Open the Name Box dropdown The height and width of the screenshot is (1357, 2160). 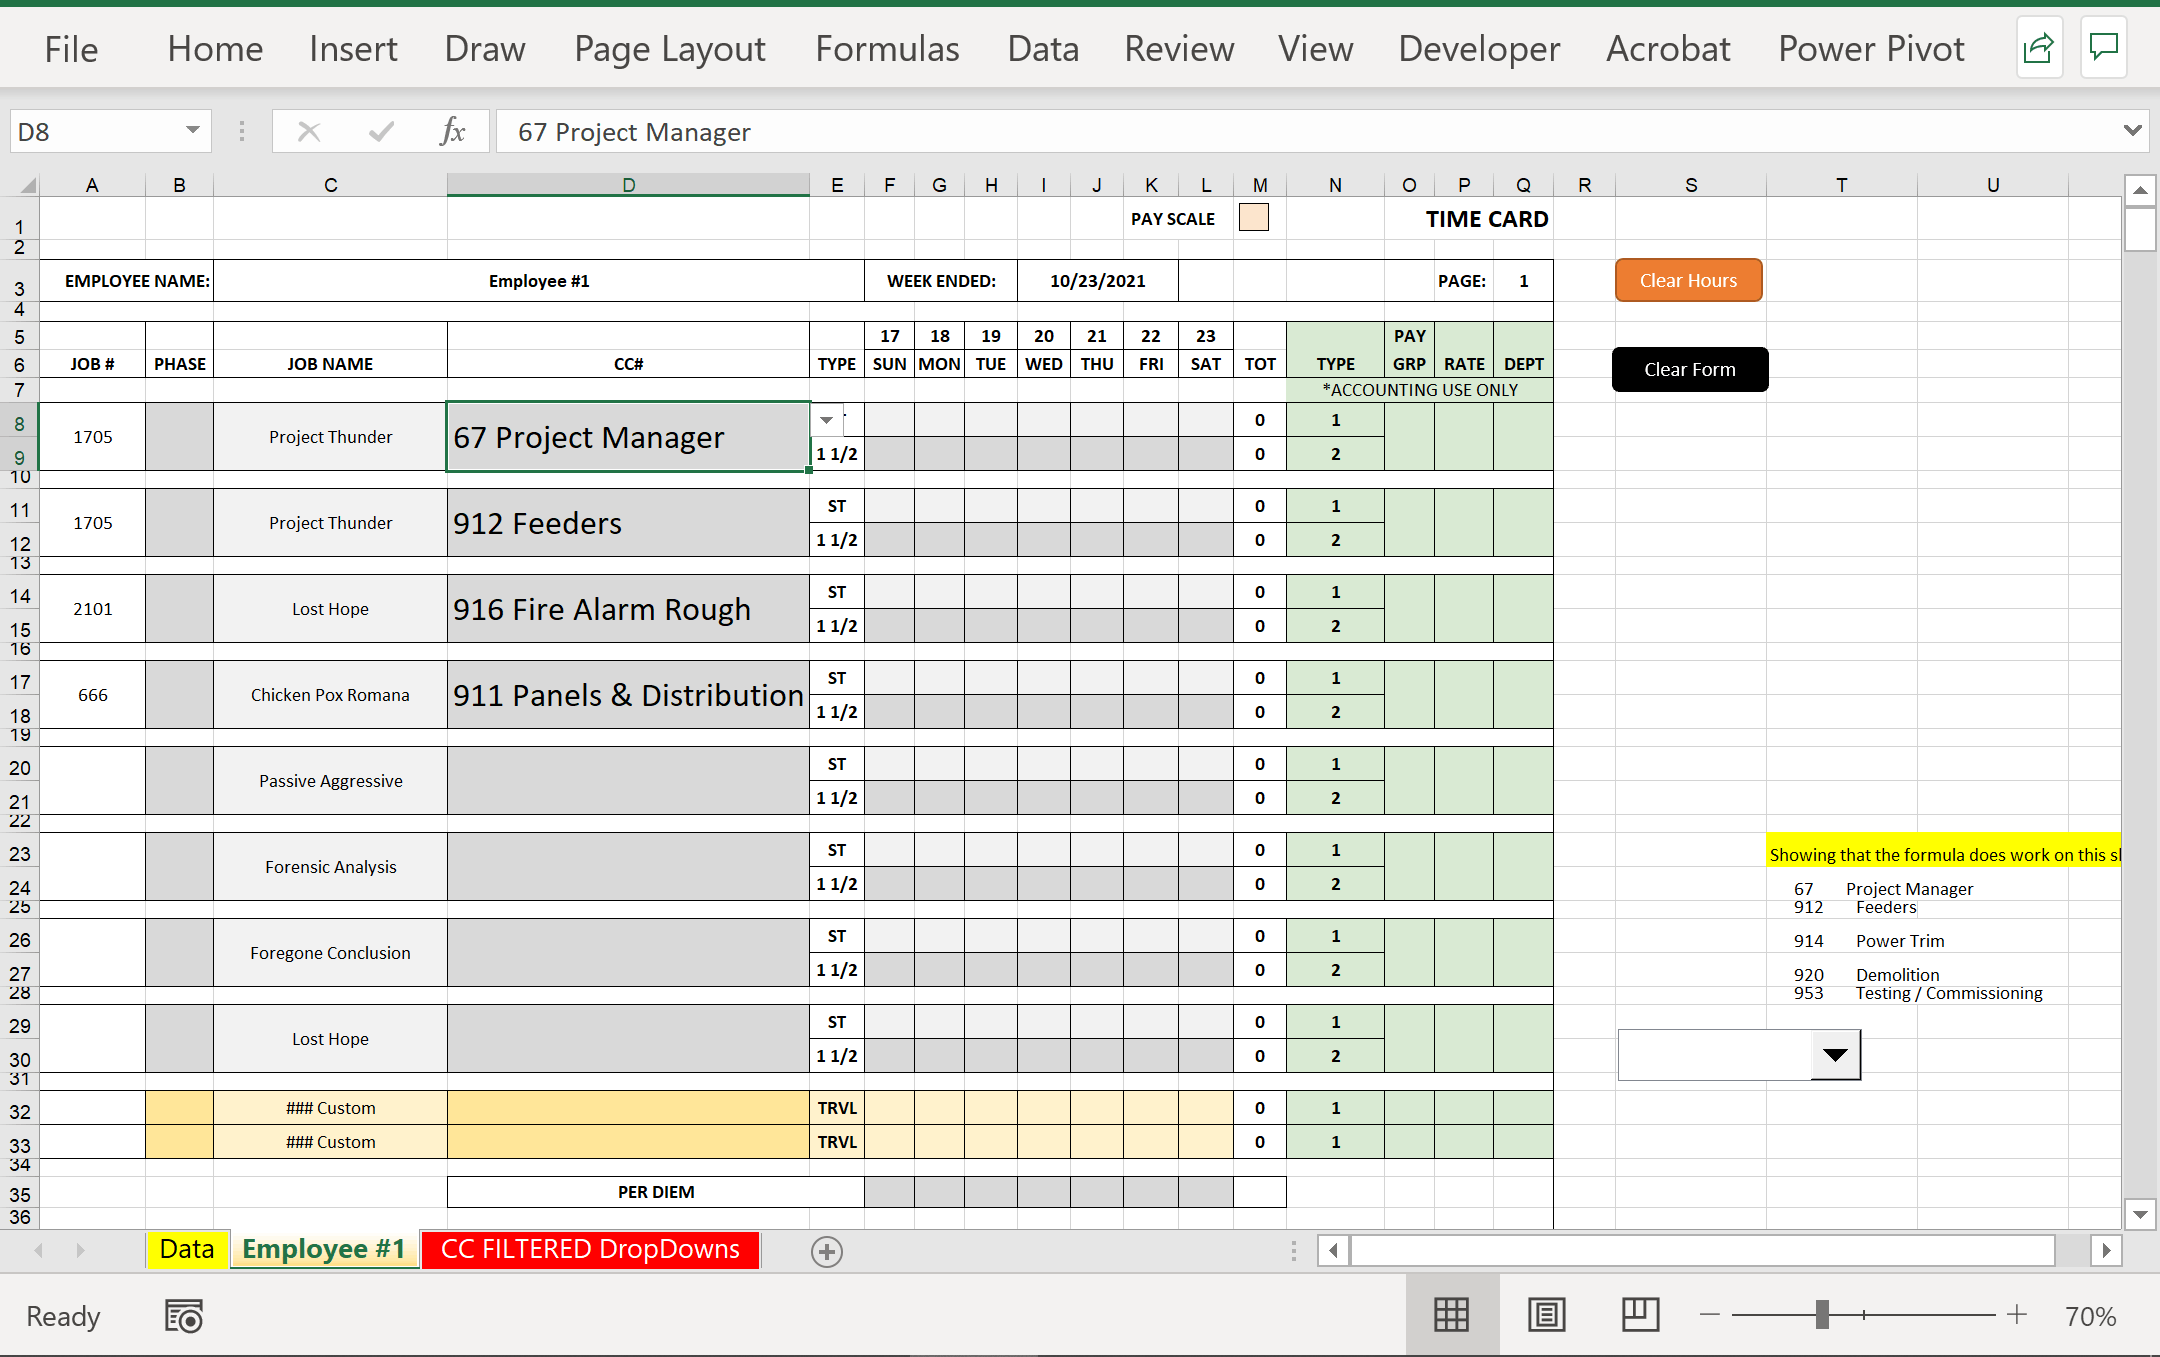pos(192,131)
